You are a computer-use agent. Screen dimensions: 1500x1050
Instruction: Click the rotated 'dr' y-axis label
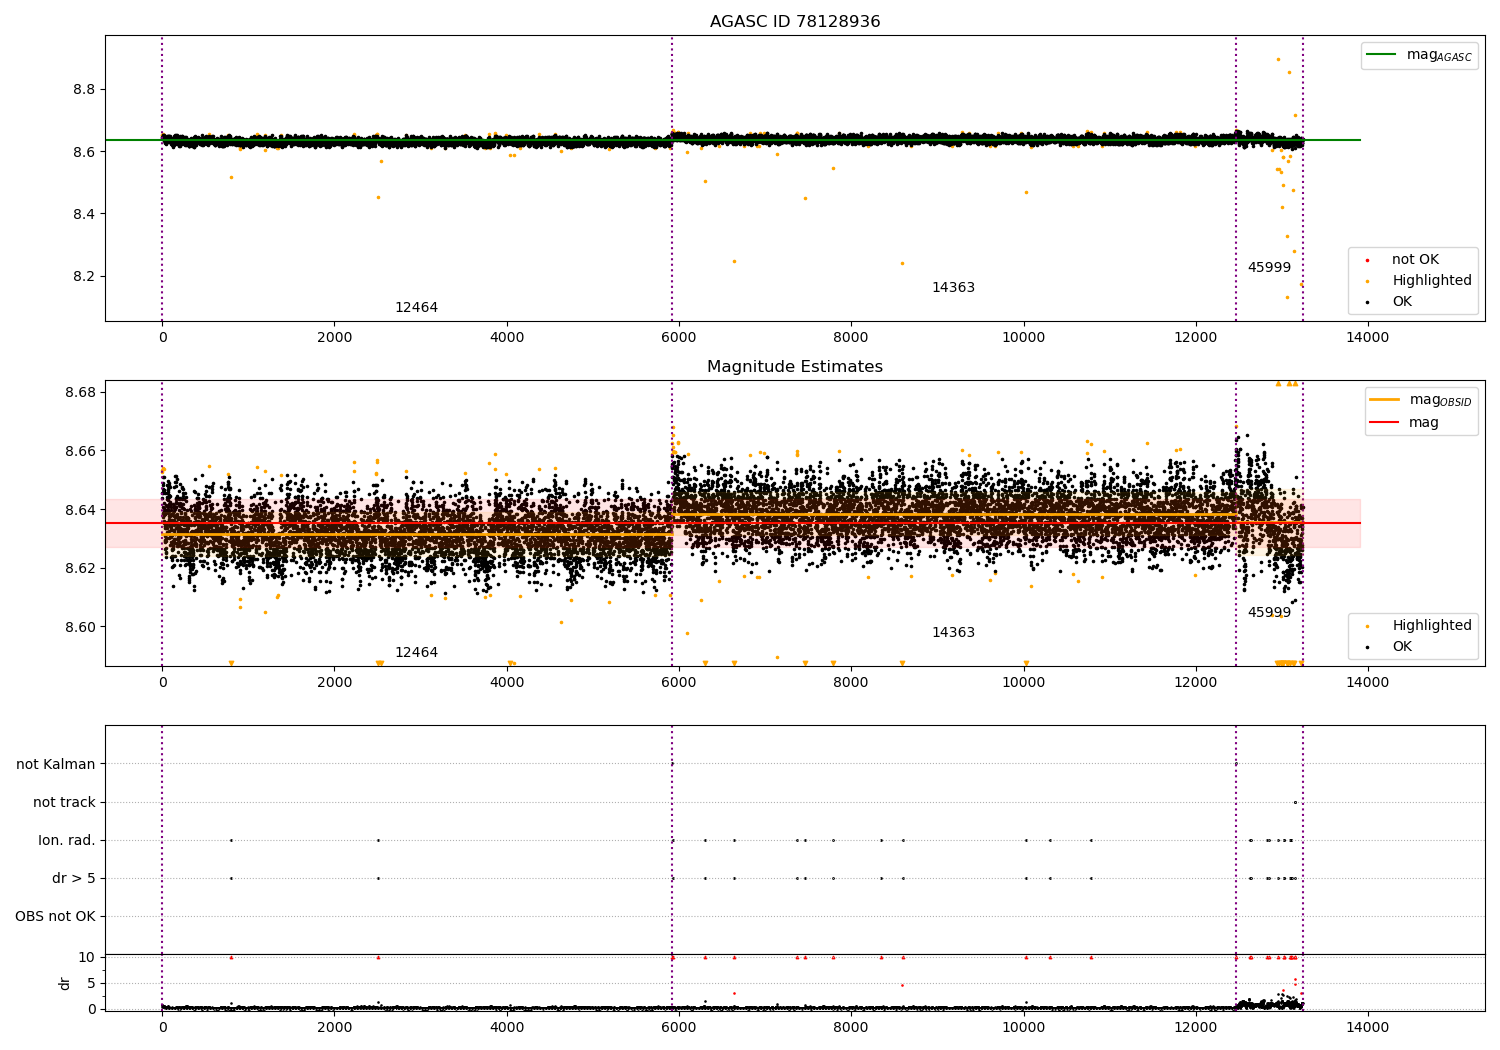65,983
